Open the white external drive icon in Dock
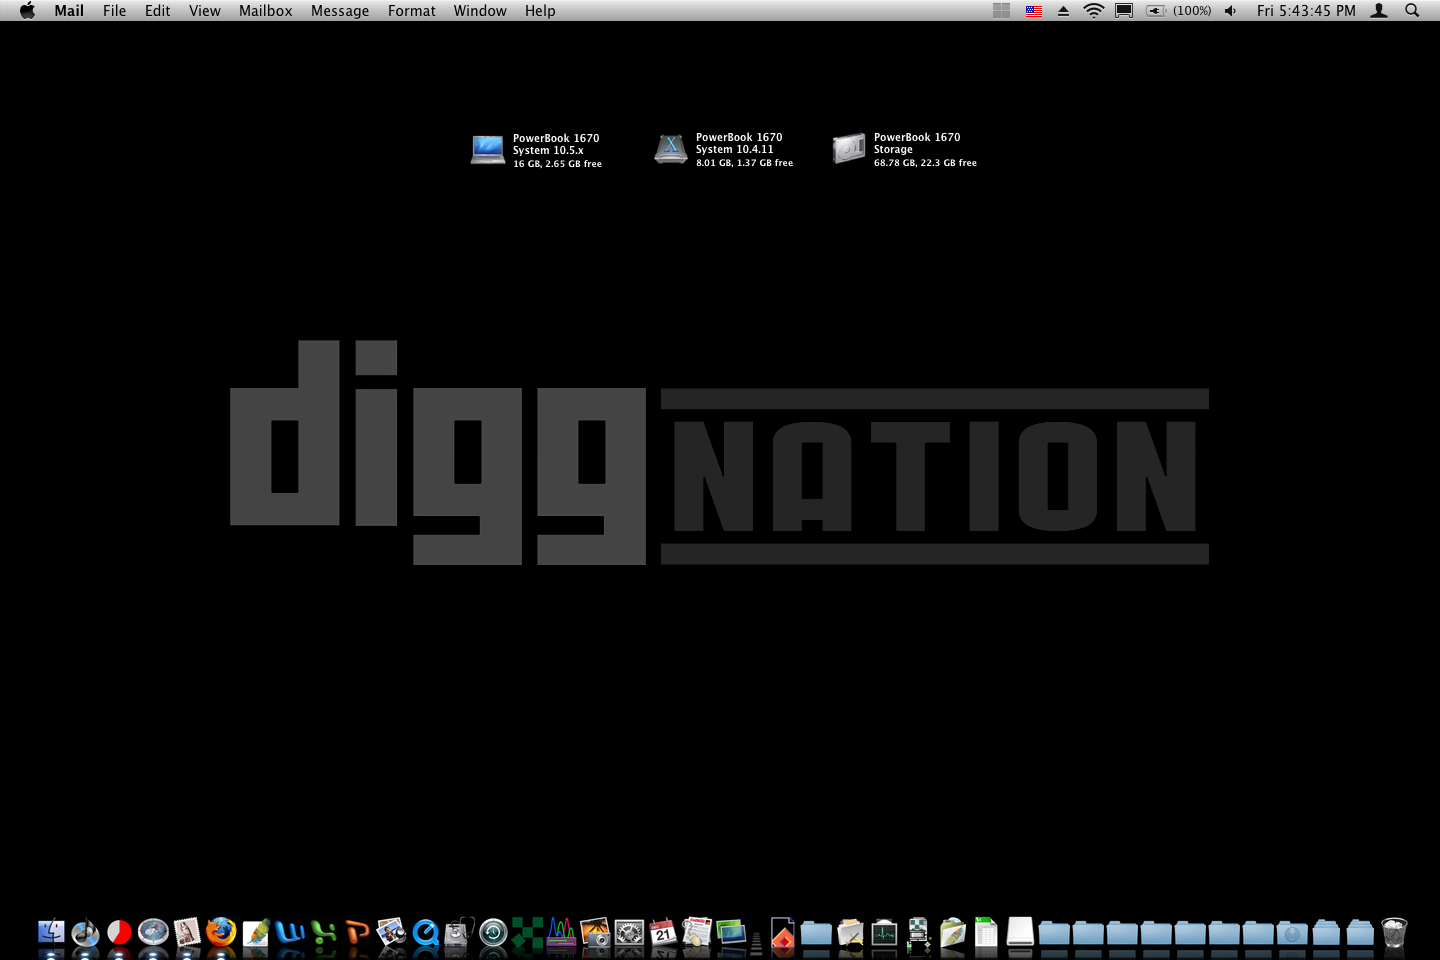Viewport: 1440px width, 960px height. coord(1020,932)
